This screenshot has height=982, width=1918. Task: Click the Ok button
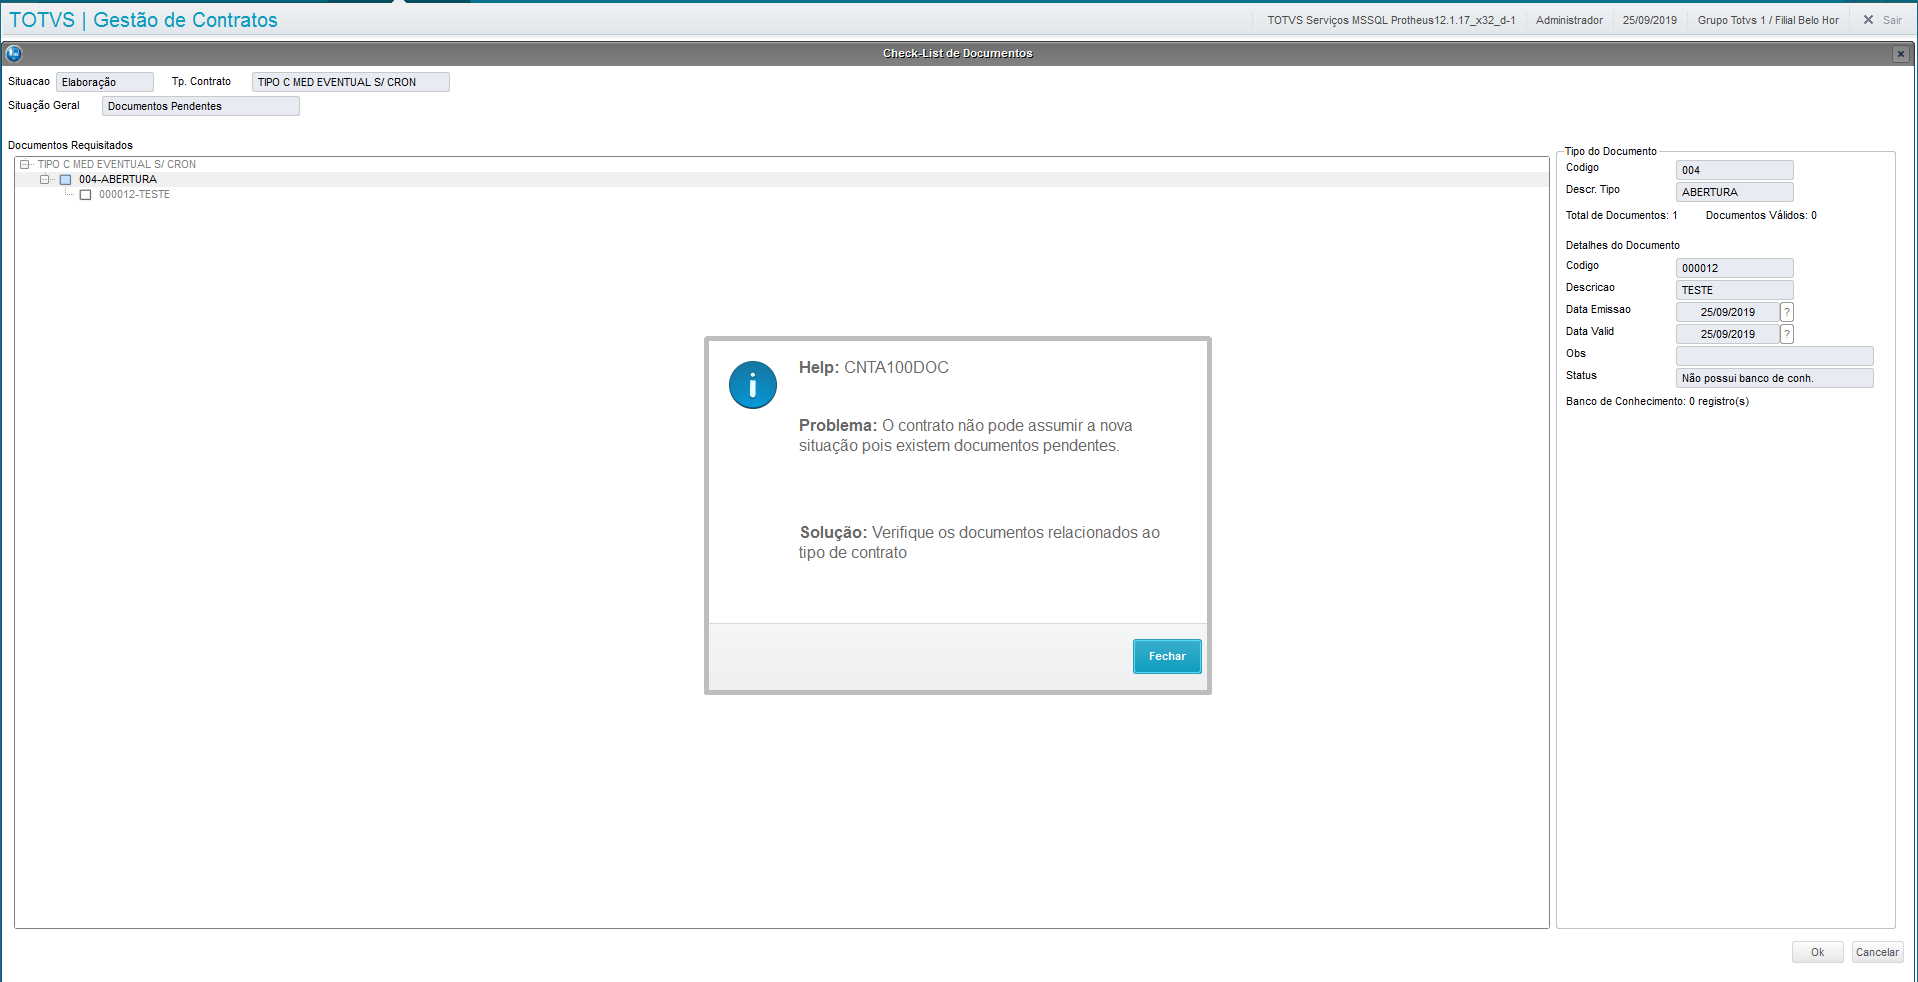pos(1817,952)
